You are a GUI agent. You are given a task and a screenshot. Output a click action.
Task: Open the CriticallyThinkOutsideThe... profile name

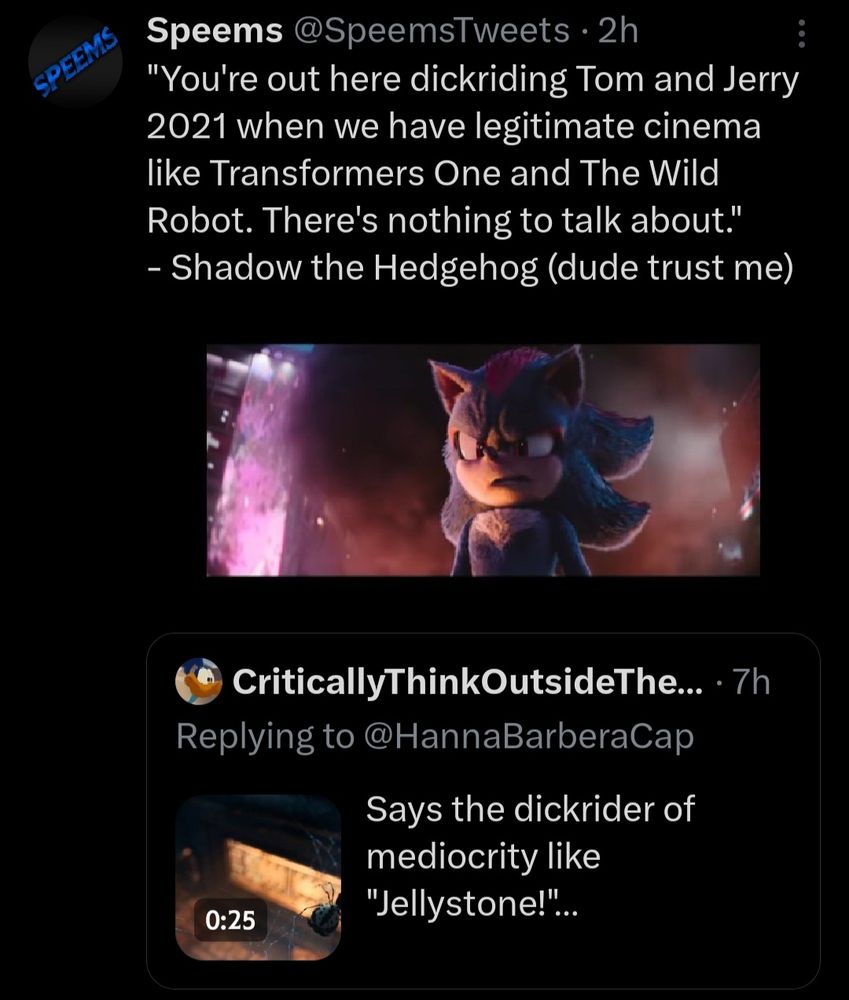[467, 684]
